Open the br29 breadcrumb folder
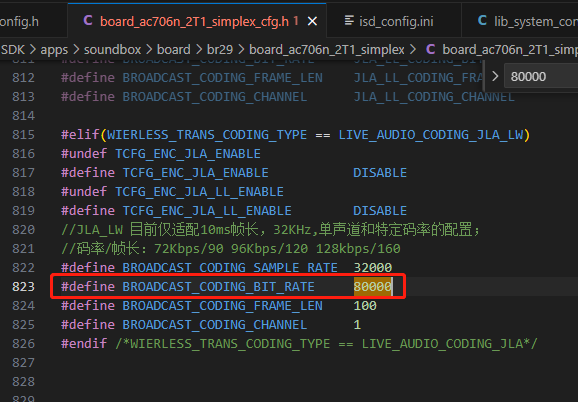 pyautogui.click(x=220, y=49)
